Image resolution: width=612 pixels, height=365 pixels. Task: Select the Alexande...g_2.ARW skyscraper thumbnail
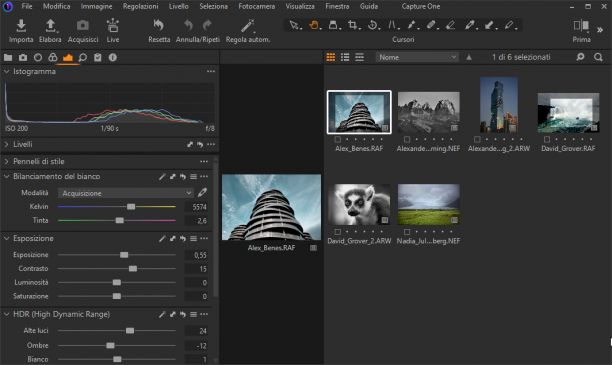pos(499,105)
